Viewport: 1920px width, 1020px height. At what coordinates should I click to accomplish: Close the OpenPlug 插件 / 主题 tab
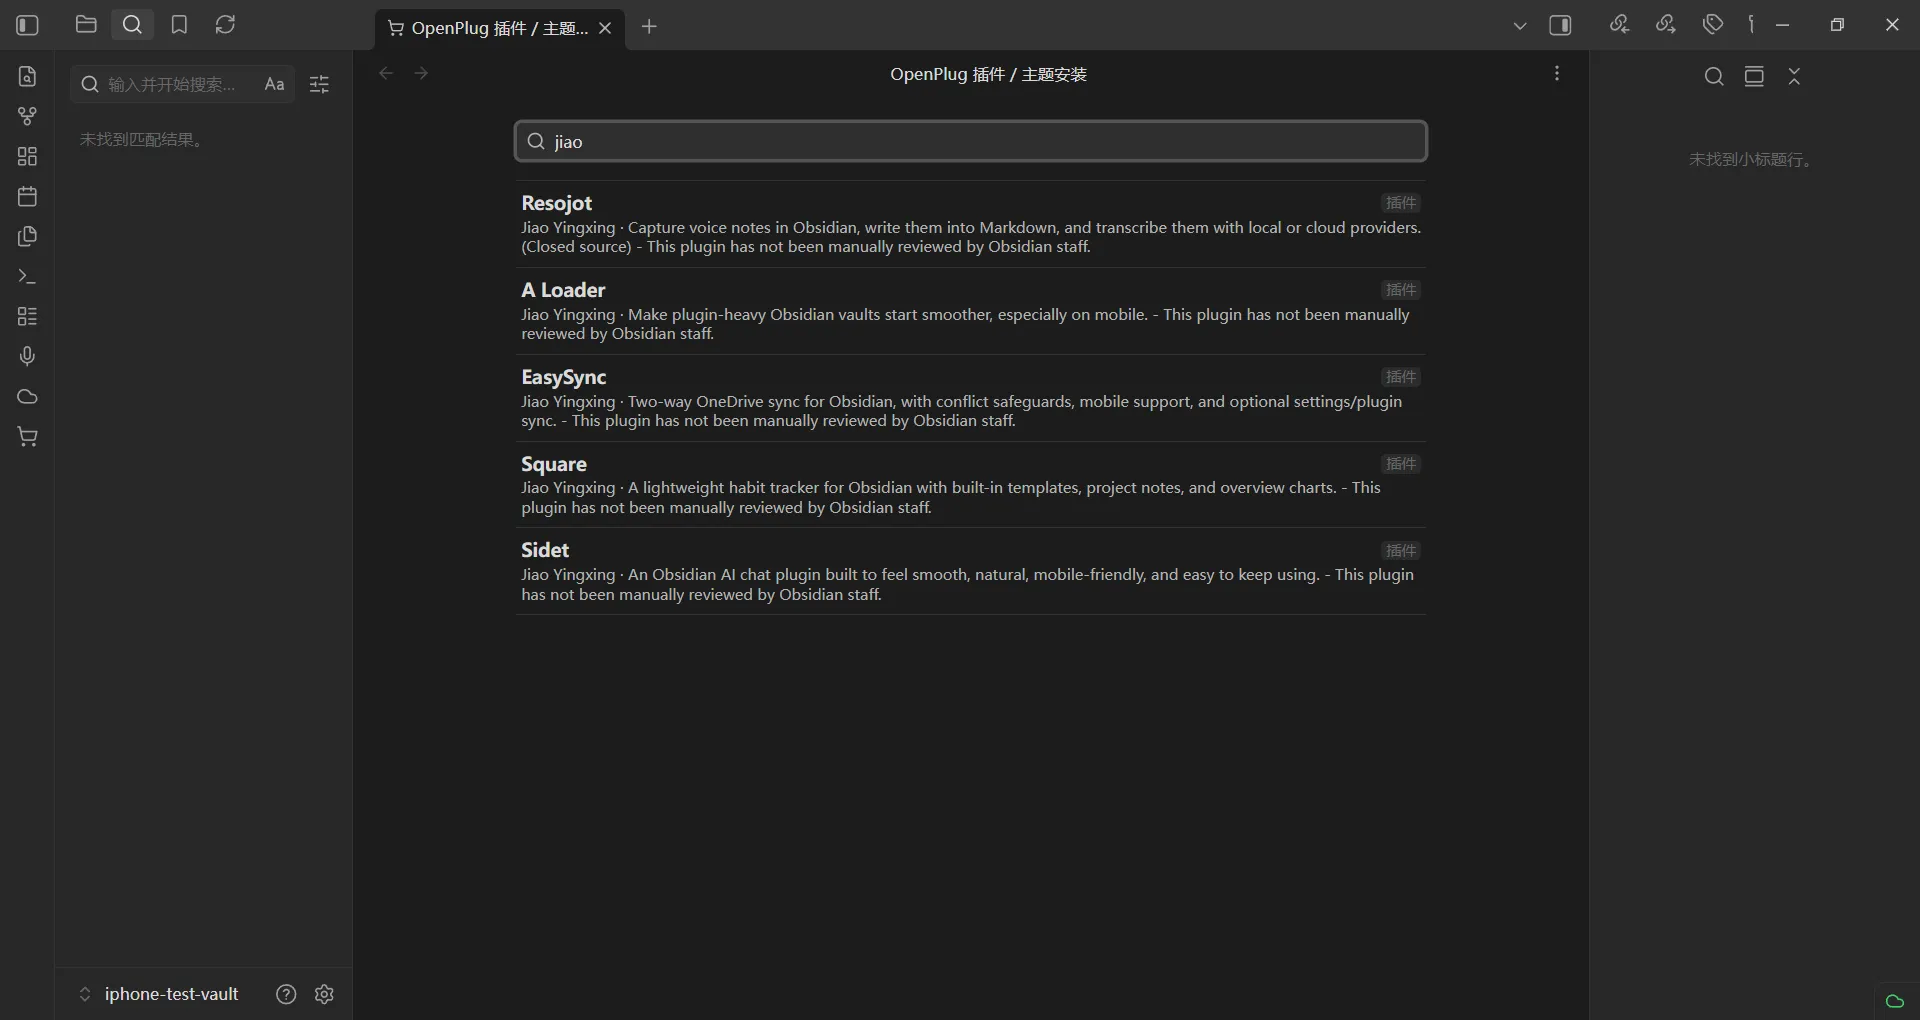point(605,28)
